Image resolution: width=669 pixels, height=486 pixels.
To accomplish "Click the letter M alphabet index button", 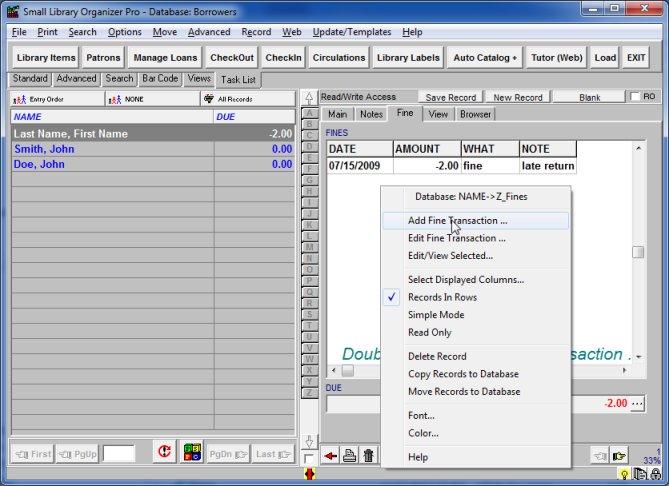I will click(x=310, y=247).
